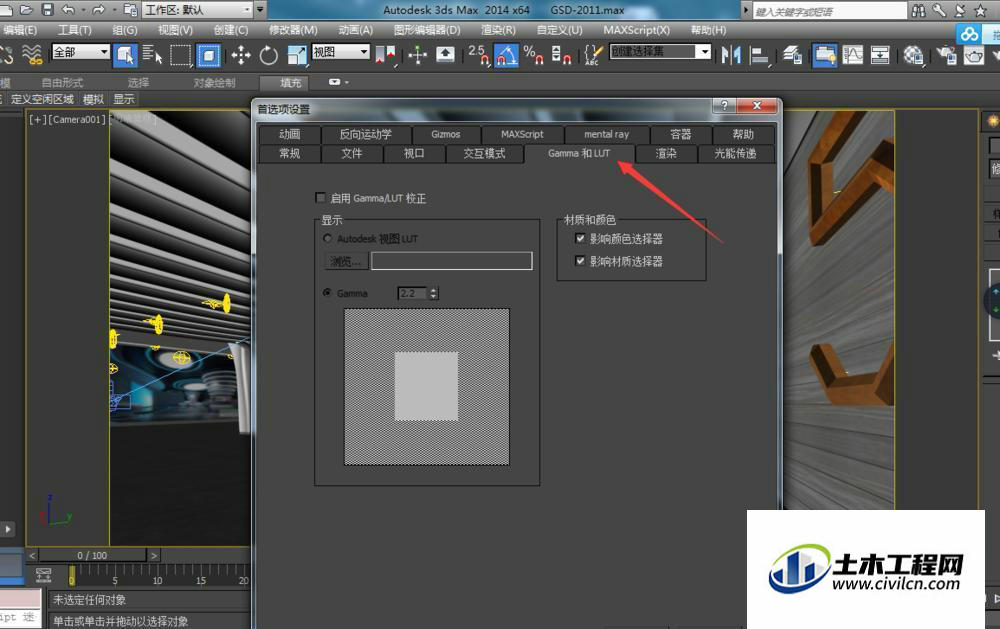The height and width of the screenshot is (629, 1000).
Task: Click the Use Pivot Point Center icon
Action: [x=386, y=56]
